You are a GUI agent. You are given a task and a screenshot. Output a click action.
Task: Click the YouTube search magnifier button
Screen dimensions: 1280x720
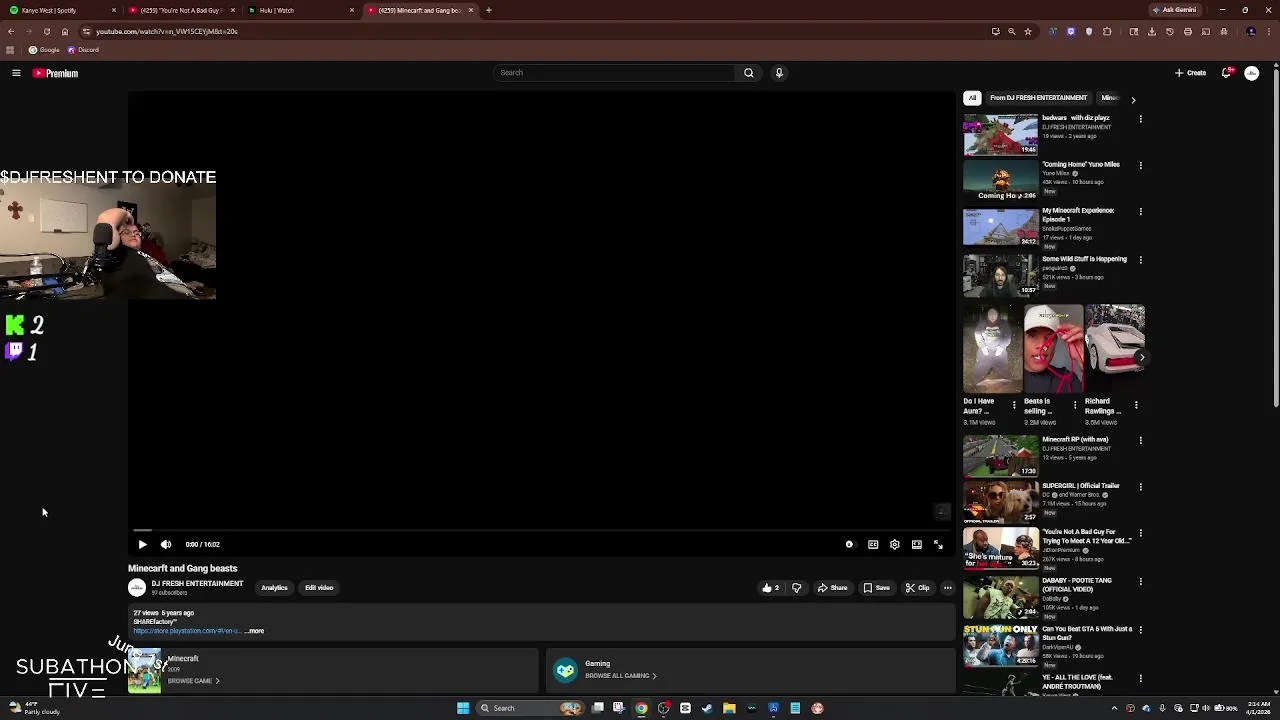(748, 73)
